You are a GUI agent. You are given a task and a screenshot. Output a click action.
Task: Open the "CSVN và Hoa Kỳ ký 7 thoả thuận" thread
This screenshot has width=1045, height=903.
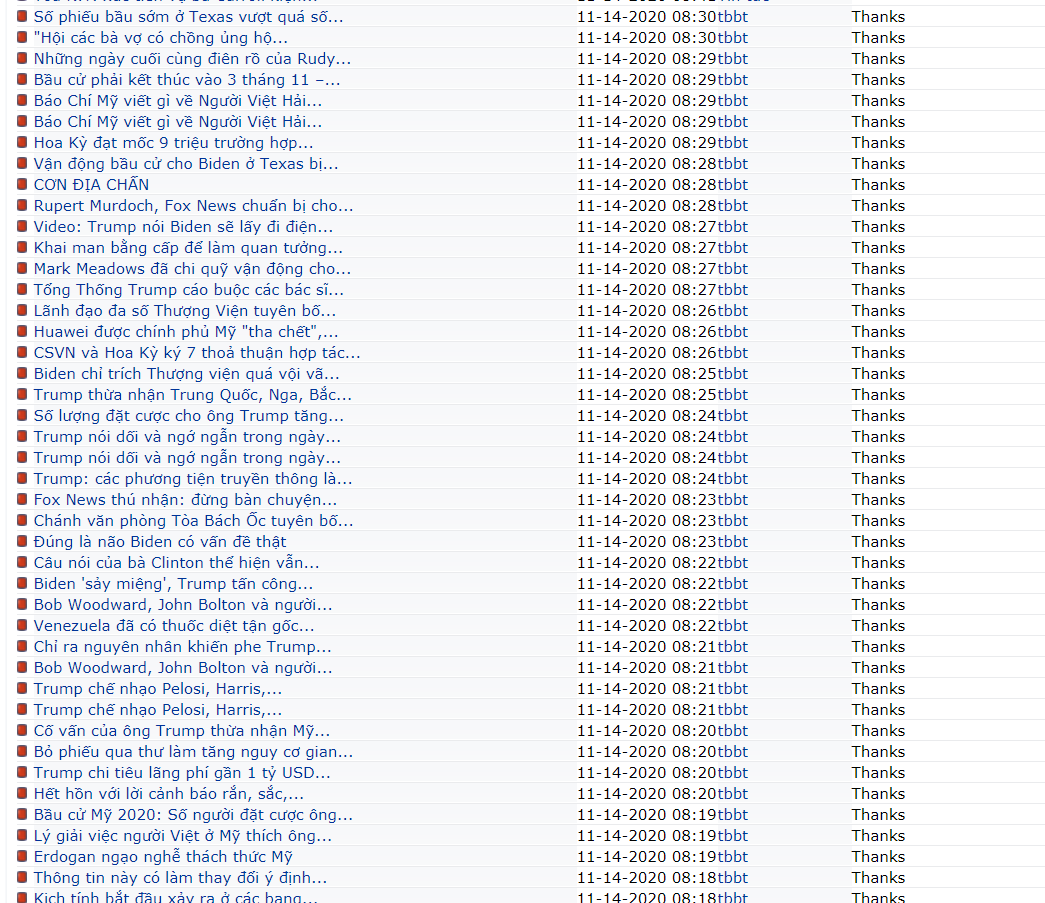click(197, 353)
